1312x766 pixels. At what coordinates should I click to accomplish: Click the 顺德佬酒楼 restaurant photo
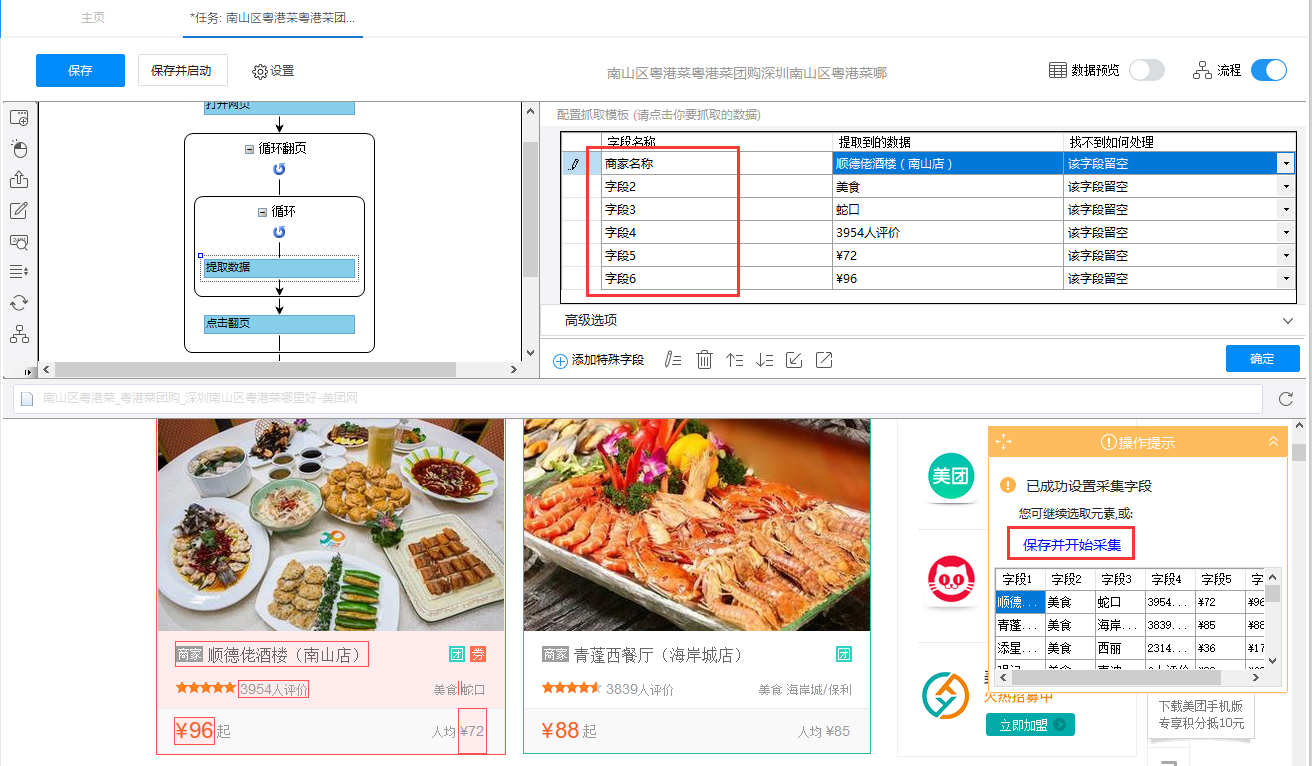pyautogui.click(x=331, y=524)
